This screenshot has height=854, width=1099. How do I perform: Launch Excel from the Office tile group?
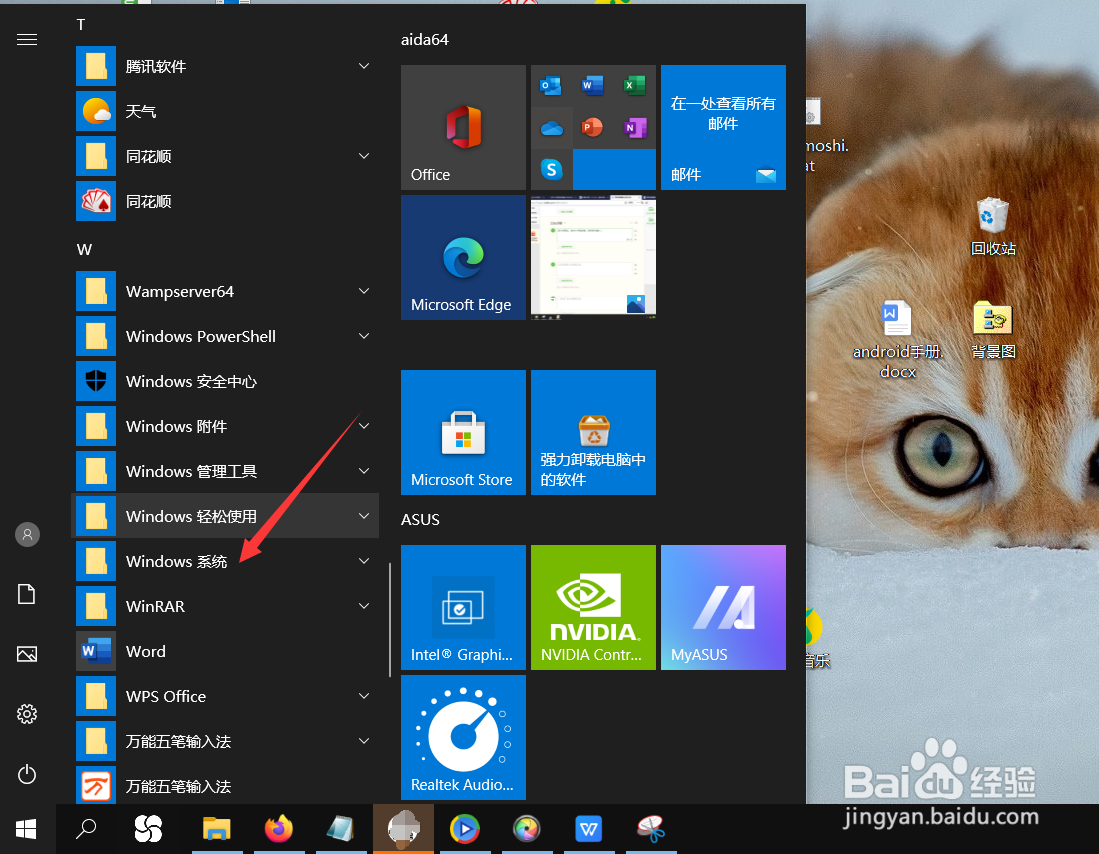(x=634, y=86)
